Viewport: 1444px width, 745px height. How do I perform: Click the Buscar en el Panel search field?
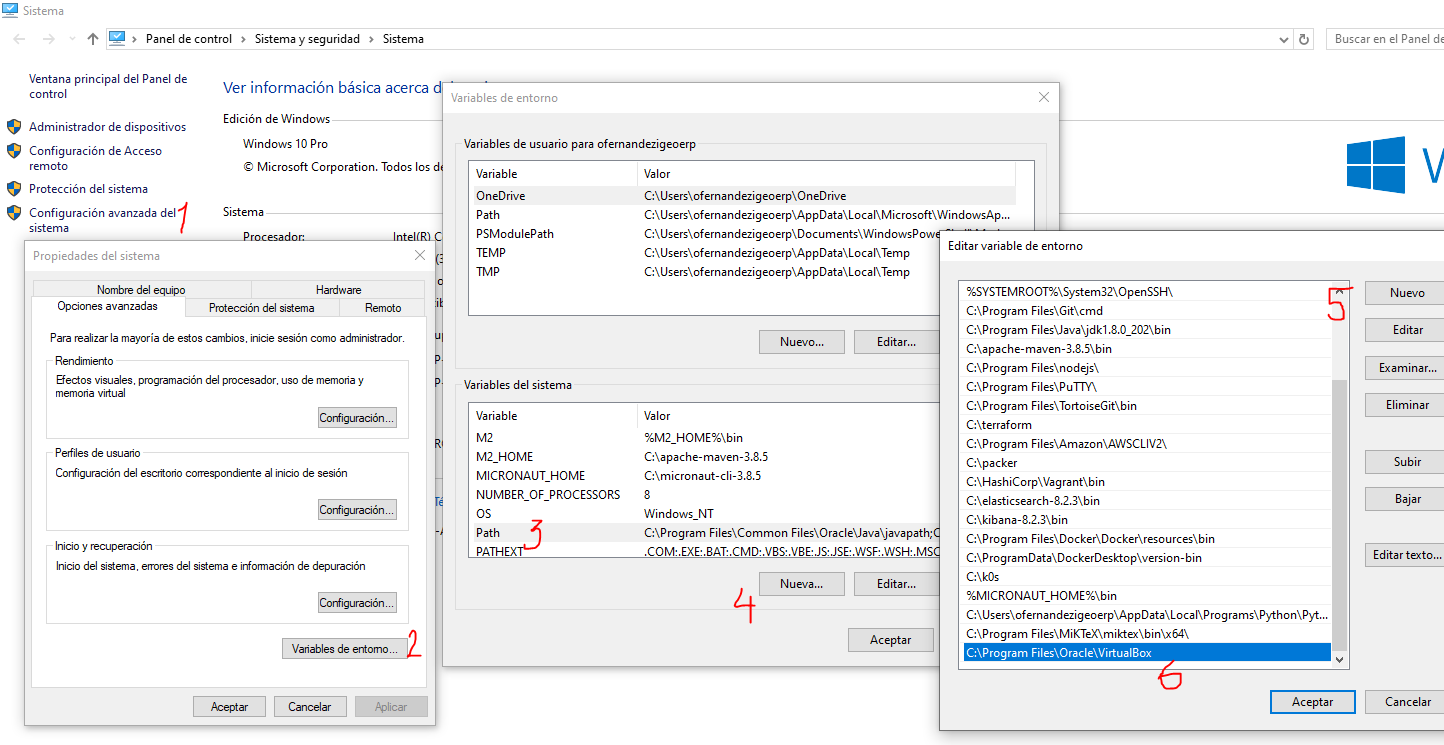click(x=1386, y=39)
